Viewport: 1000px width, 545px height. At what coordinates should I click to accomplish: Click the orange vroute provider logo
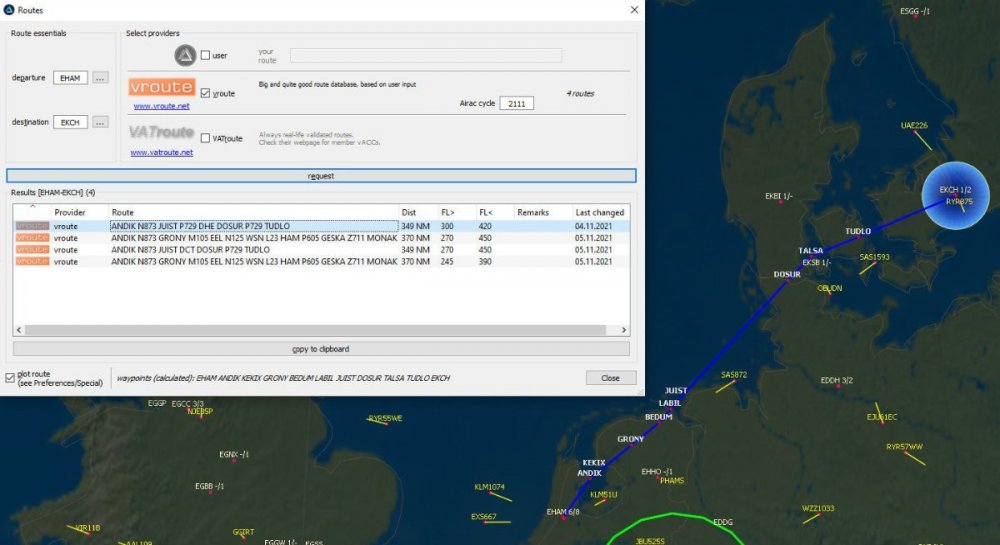click(x=161, y=87)
